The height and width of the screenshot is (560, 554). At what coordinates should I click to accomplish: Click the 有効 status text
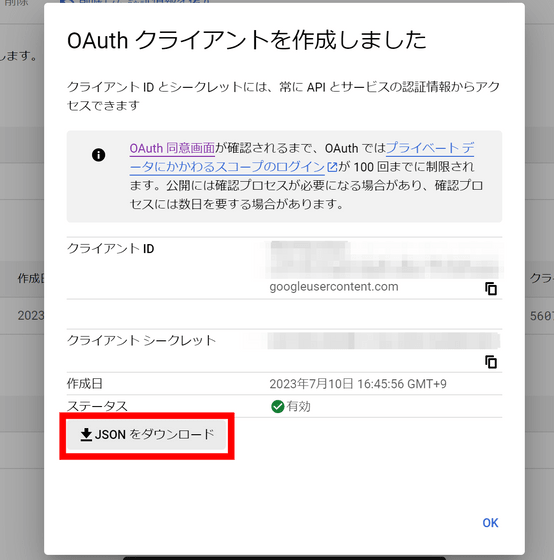pos(299,406)
